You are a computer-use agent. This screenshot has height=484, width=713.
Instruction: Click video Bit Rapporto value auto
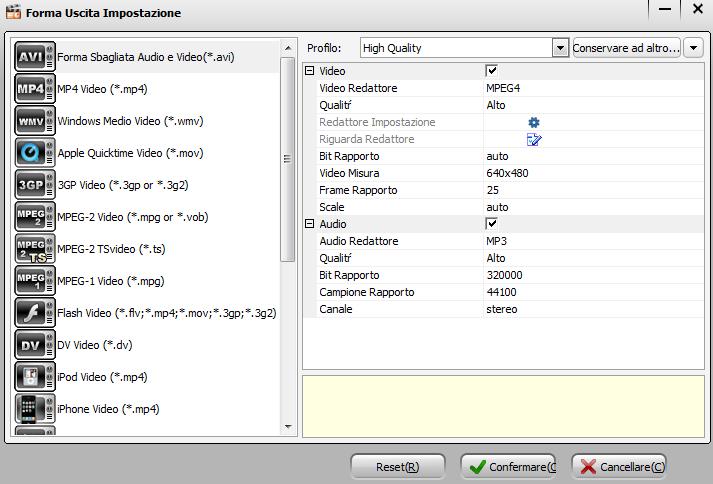497,156
